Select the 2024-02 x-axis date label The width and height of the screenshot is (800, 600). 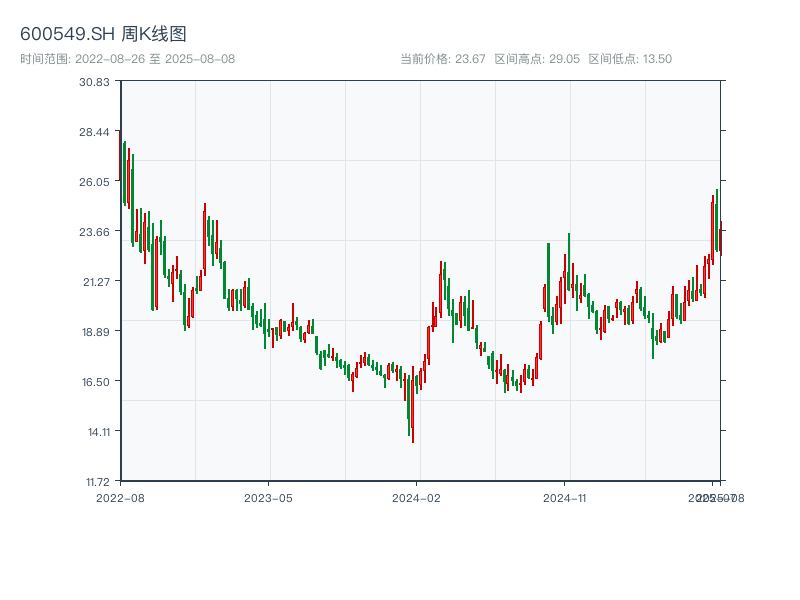coord(417,497)
